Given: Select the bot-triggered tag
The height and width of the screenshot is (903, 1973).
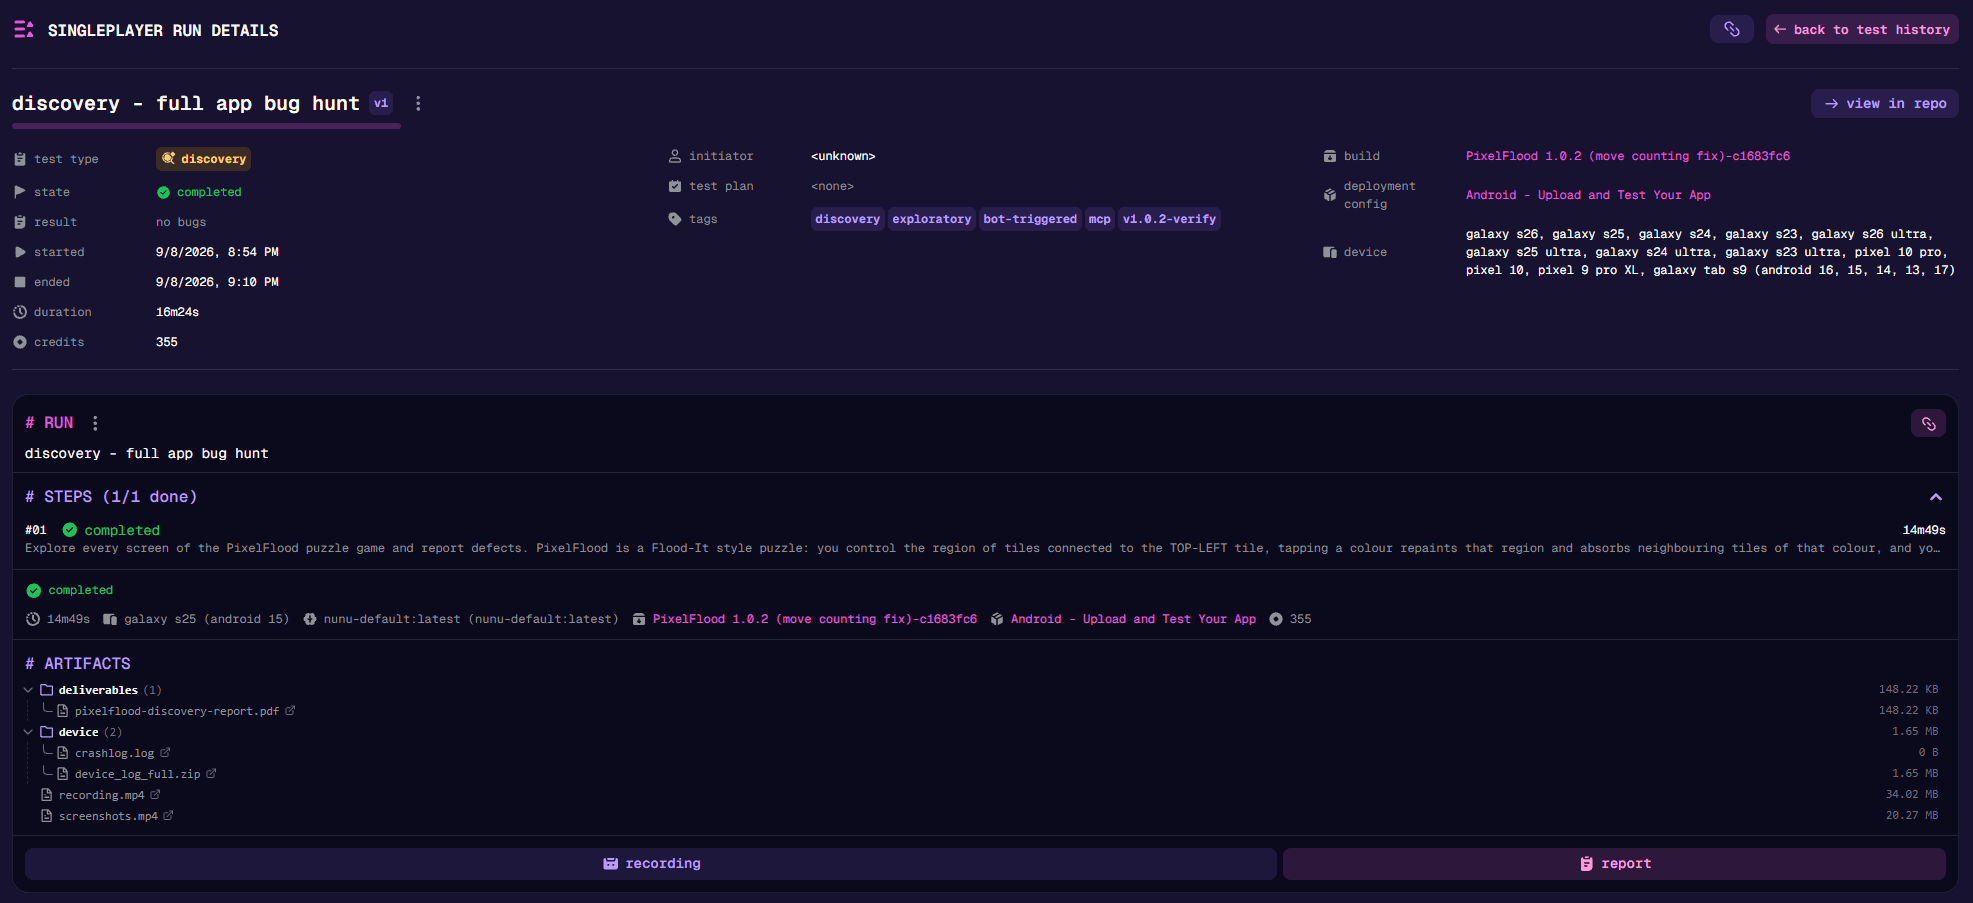Looking at the screenshot, I should coord(1030,219).
